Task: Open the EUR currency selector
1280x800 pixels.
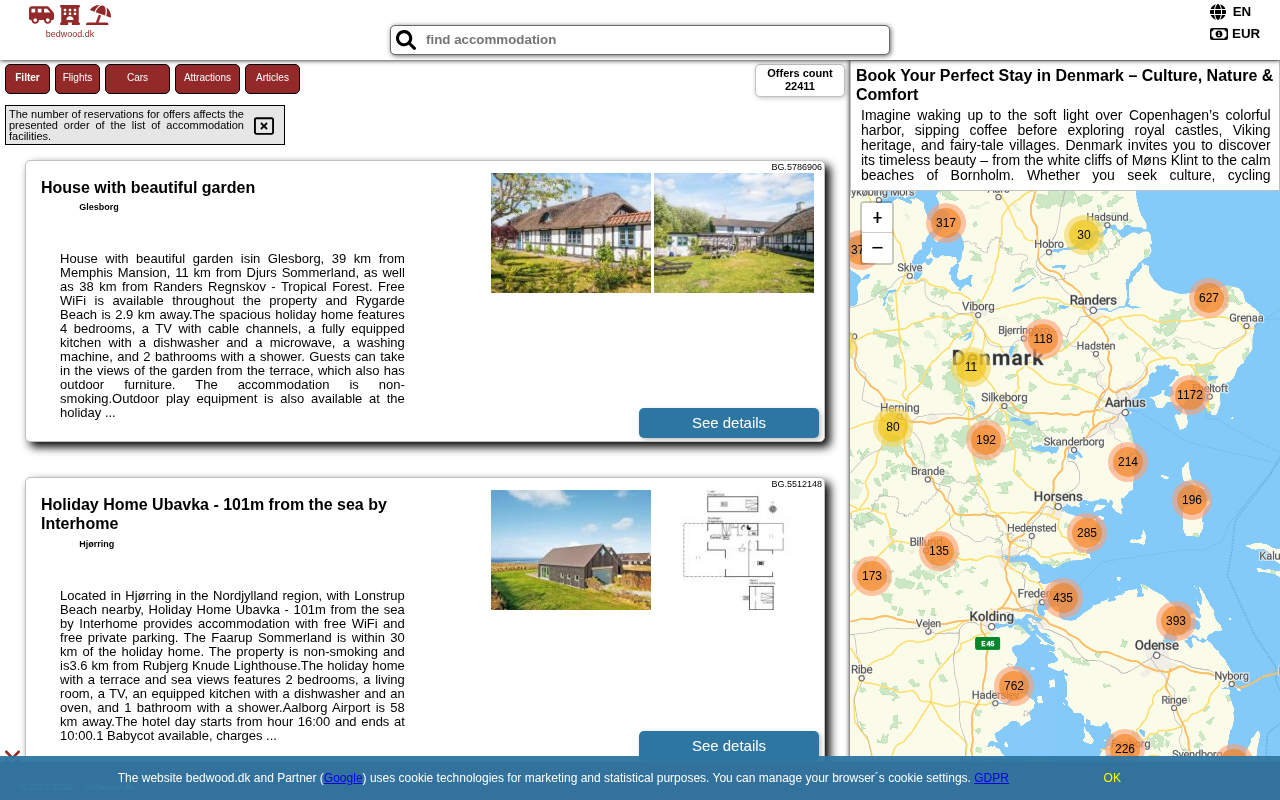Action: tap(1245, 34)
